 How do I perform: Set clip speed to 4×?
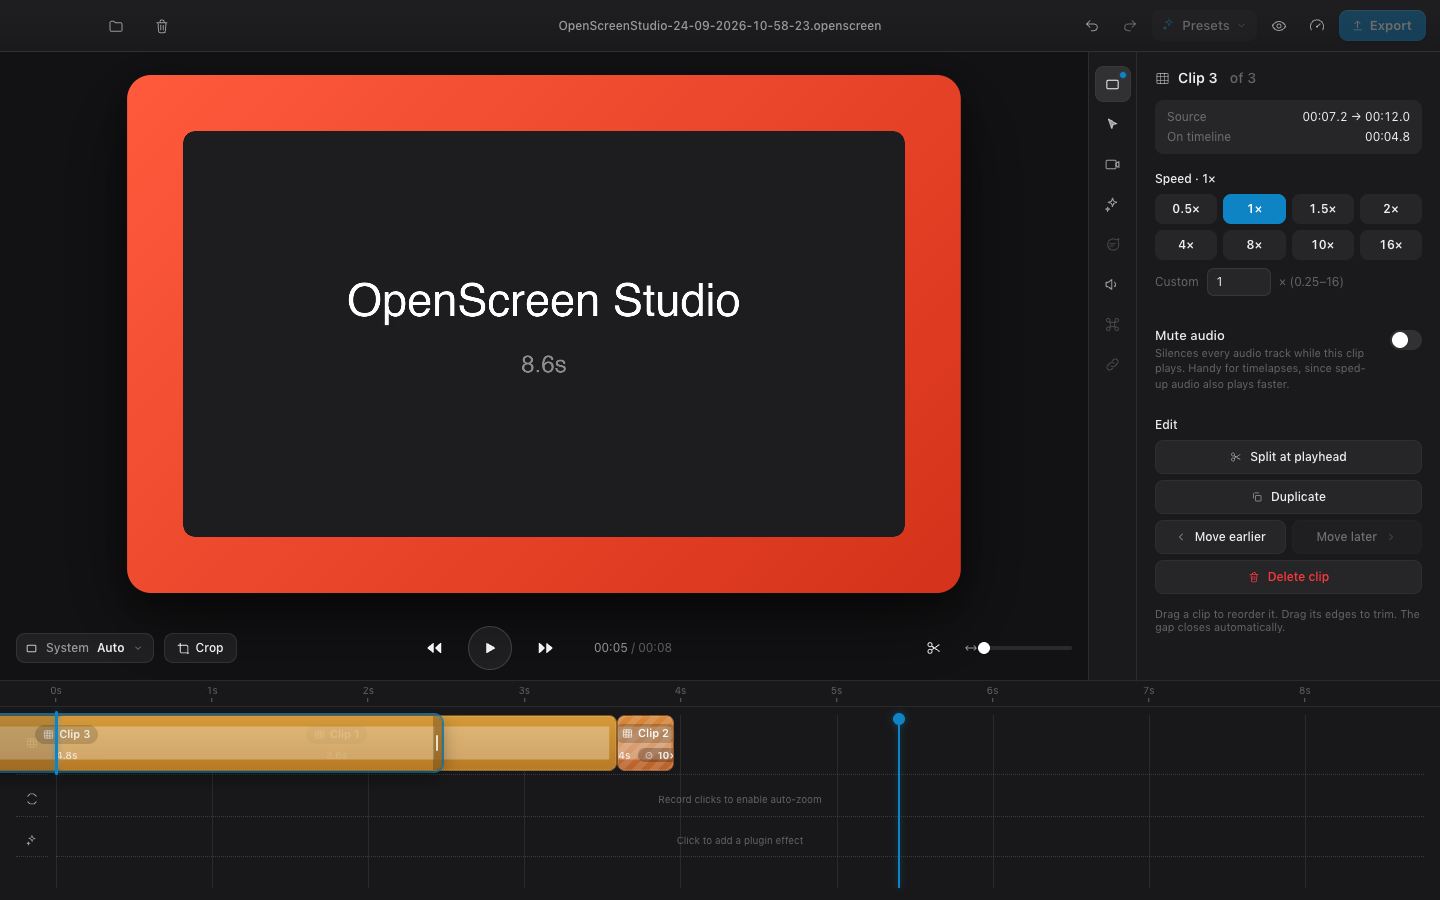[1186, 245]
